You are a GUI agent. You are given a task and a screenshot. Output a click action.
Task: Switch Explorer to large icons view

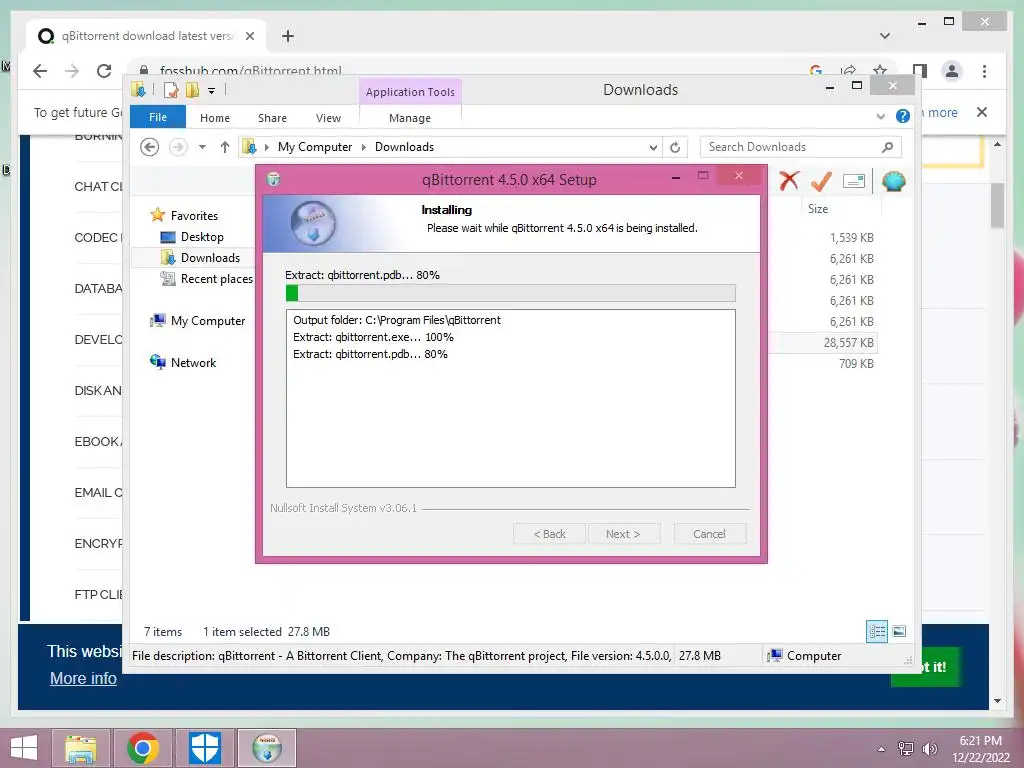pyautogui.click(x=899, y=631)
